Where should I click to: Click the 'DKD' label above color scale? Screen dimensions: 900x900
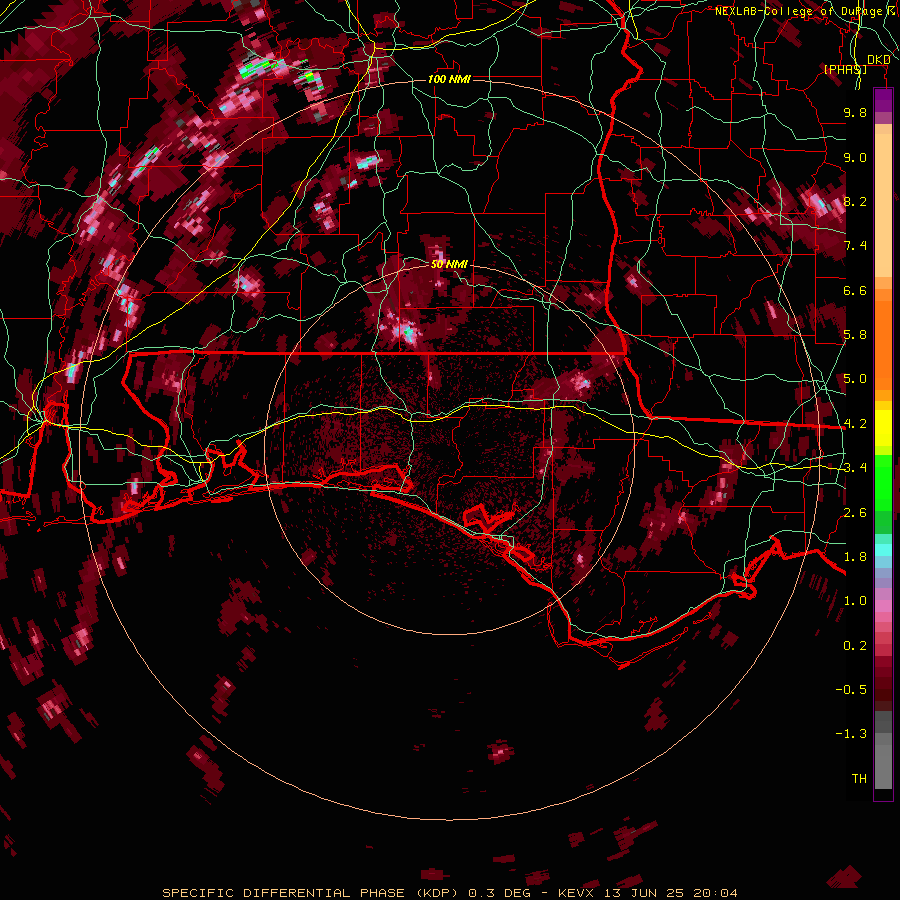tap(878, 60)
